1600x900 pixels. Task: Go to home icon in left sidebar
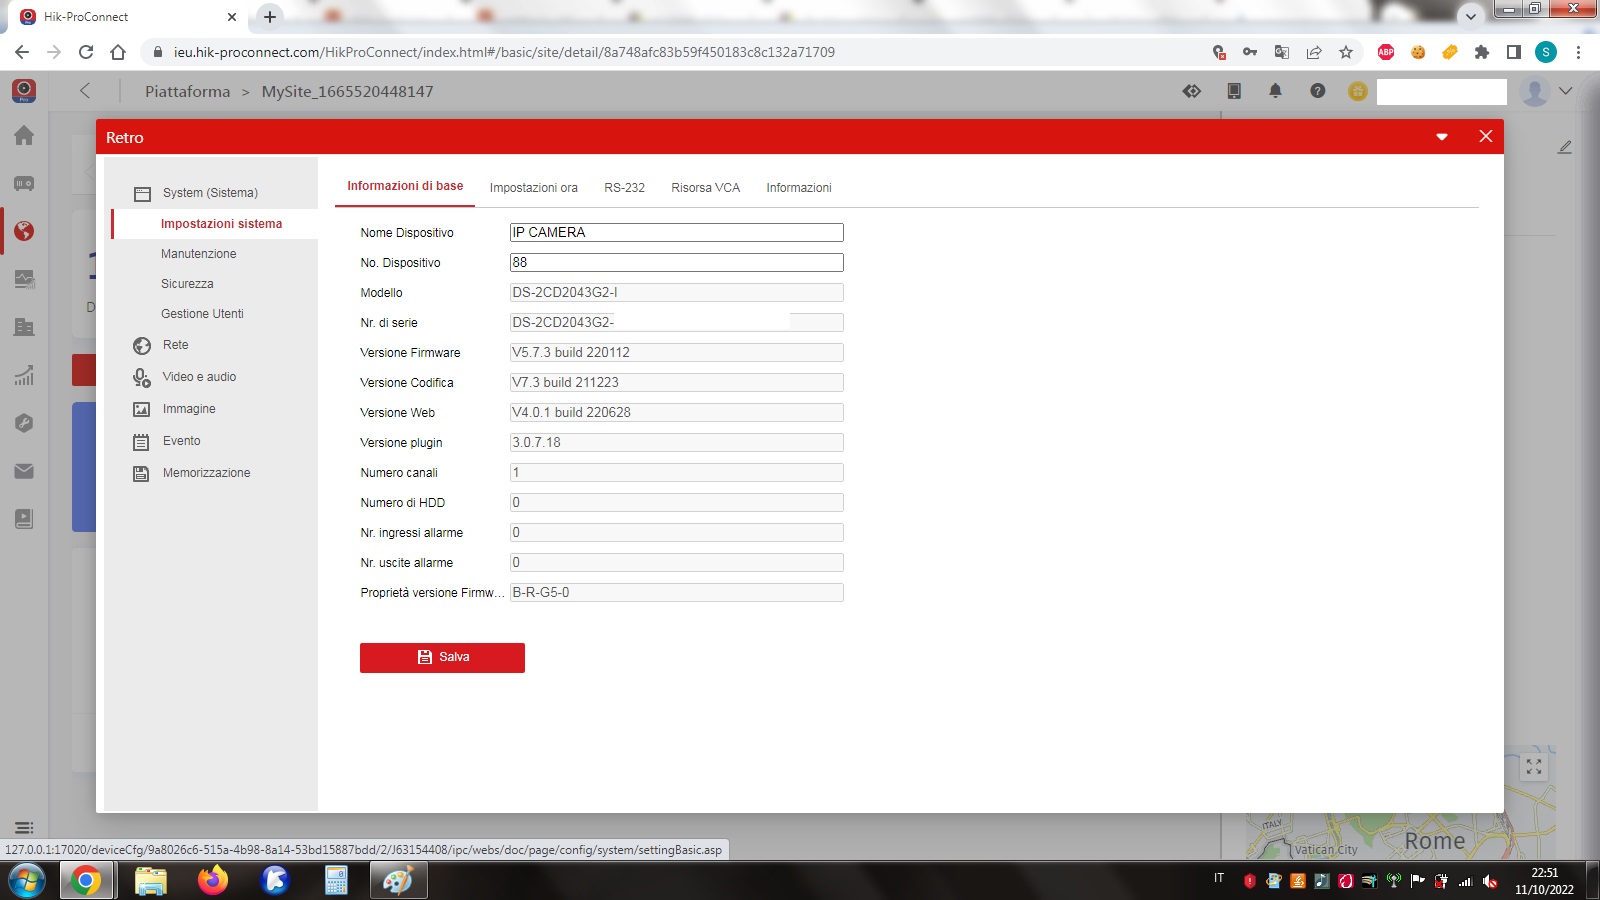tap(24, 136)
